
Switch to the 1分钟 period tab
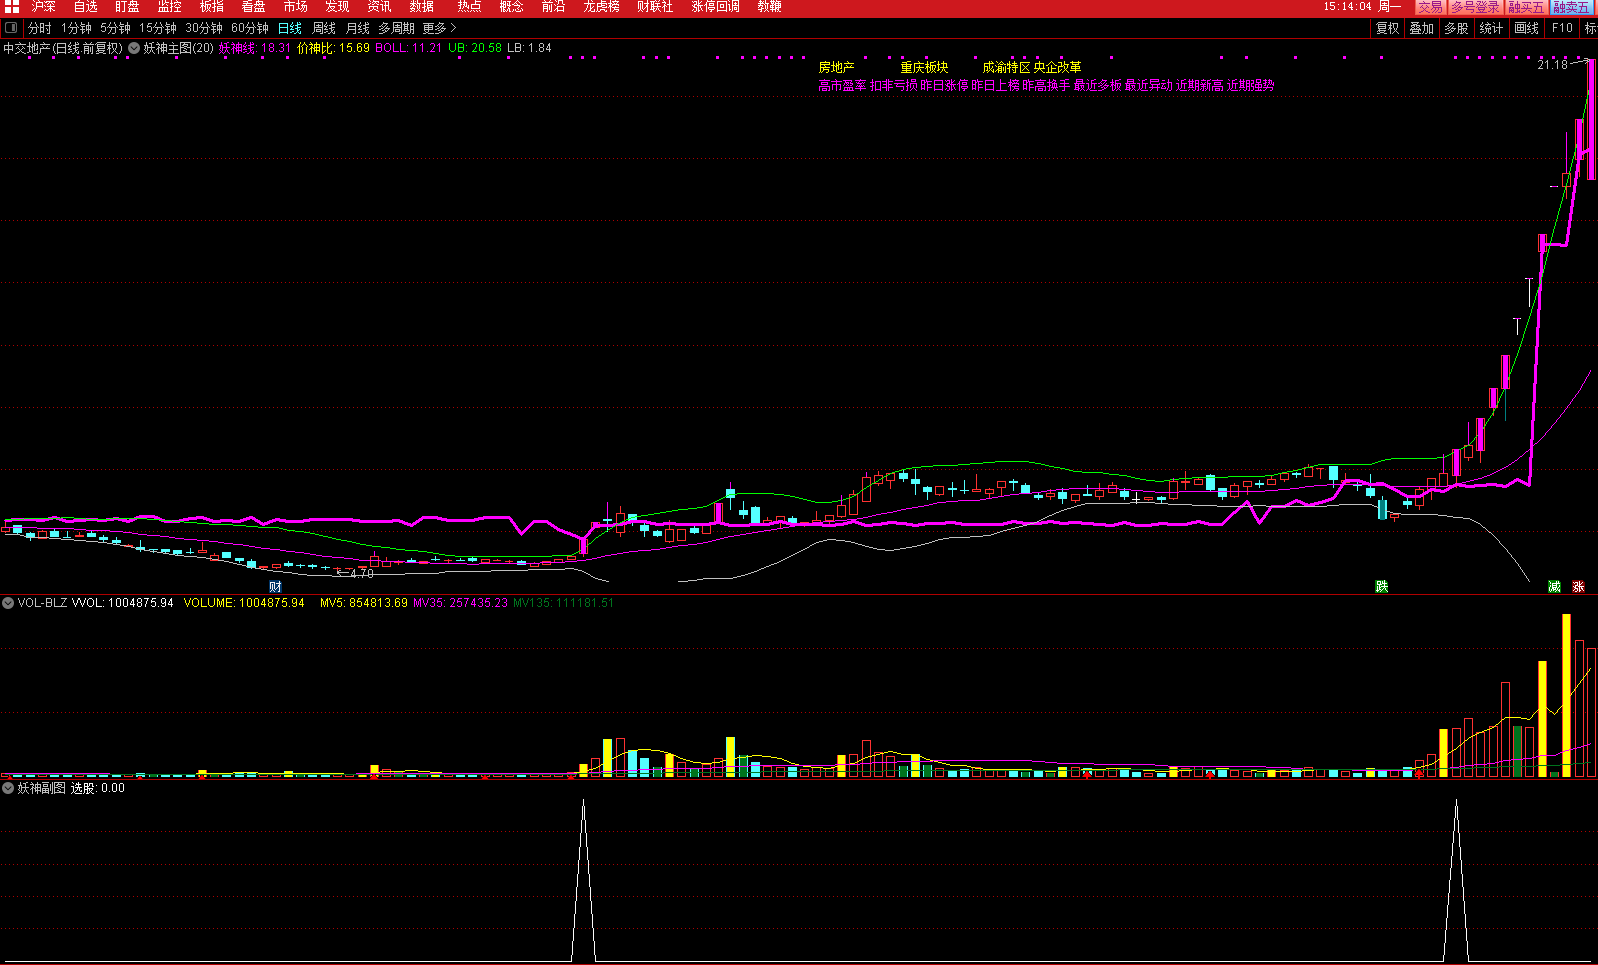(x=76, y=28)
